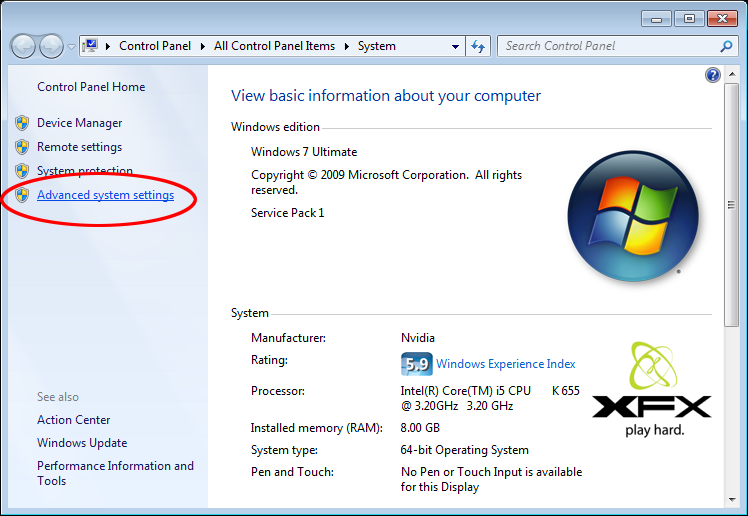The width and height of the screenshot is (748, 516).
Task: Select the Nvidia manufacturer value
Action: point(417,338)
